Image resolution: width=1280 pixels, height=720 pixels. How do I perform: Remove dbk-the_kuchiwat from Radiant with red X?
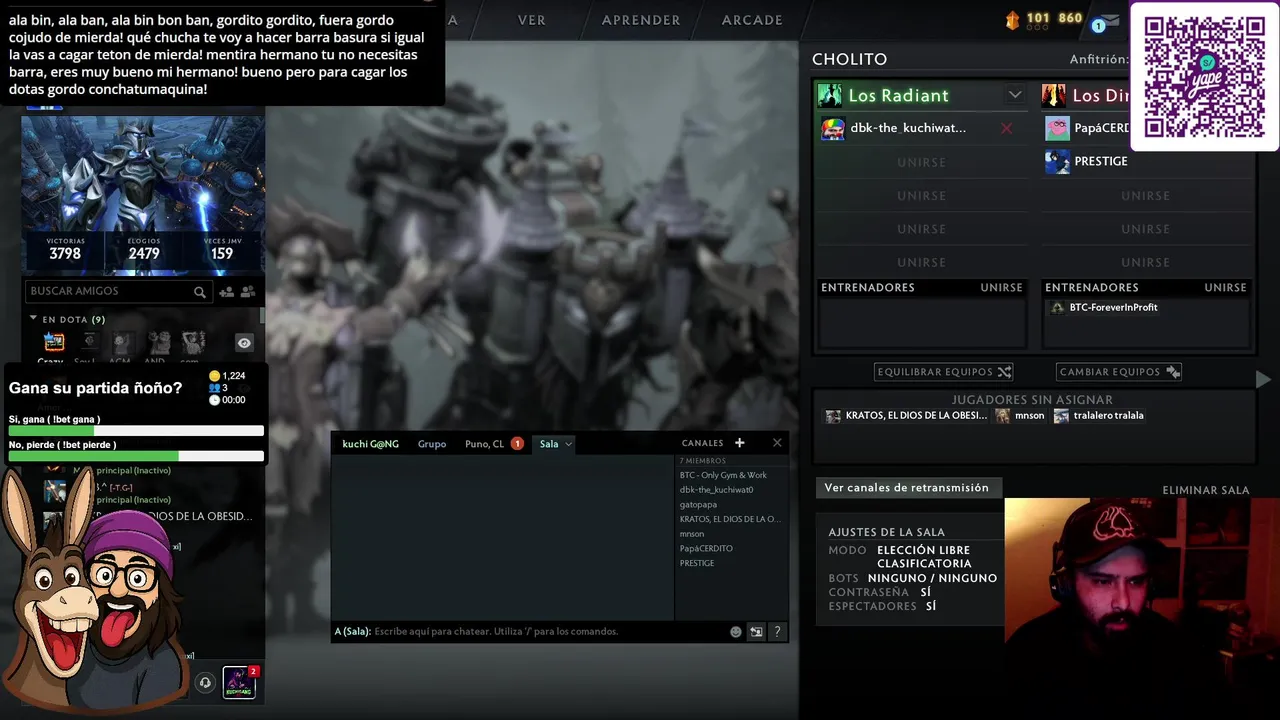(1006, 128)
